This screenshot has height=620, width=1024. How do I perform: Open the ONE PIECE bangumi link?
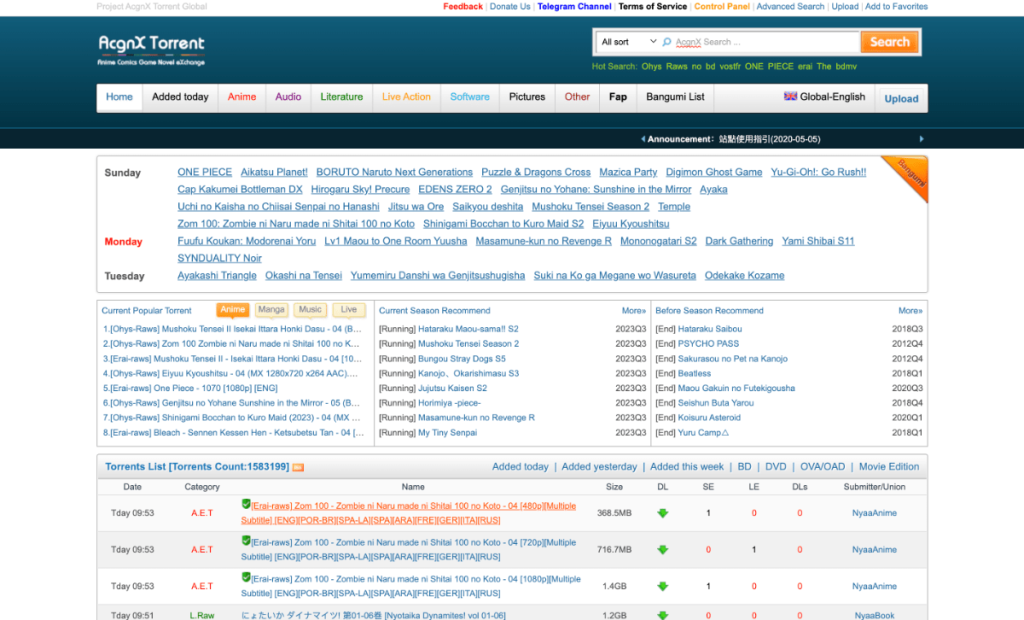point(204,172)
